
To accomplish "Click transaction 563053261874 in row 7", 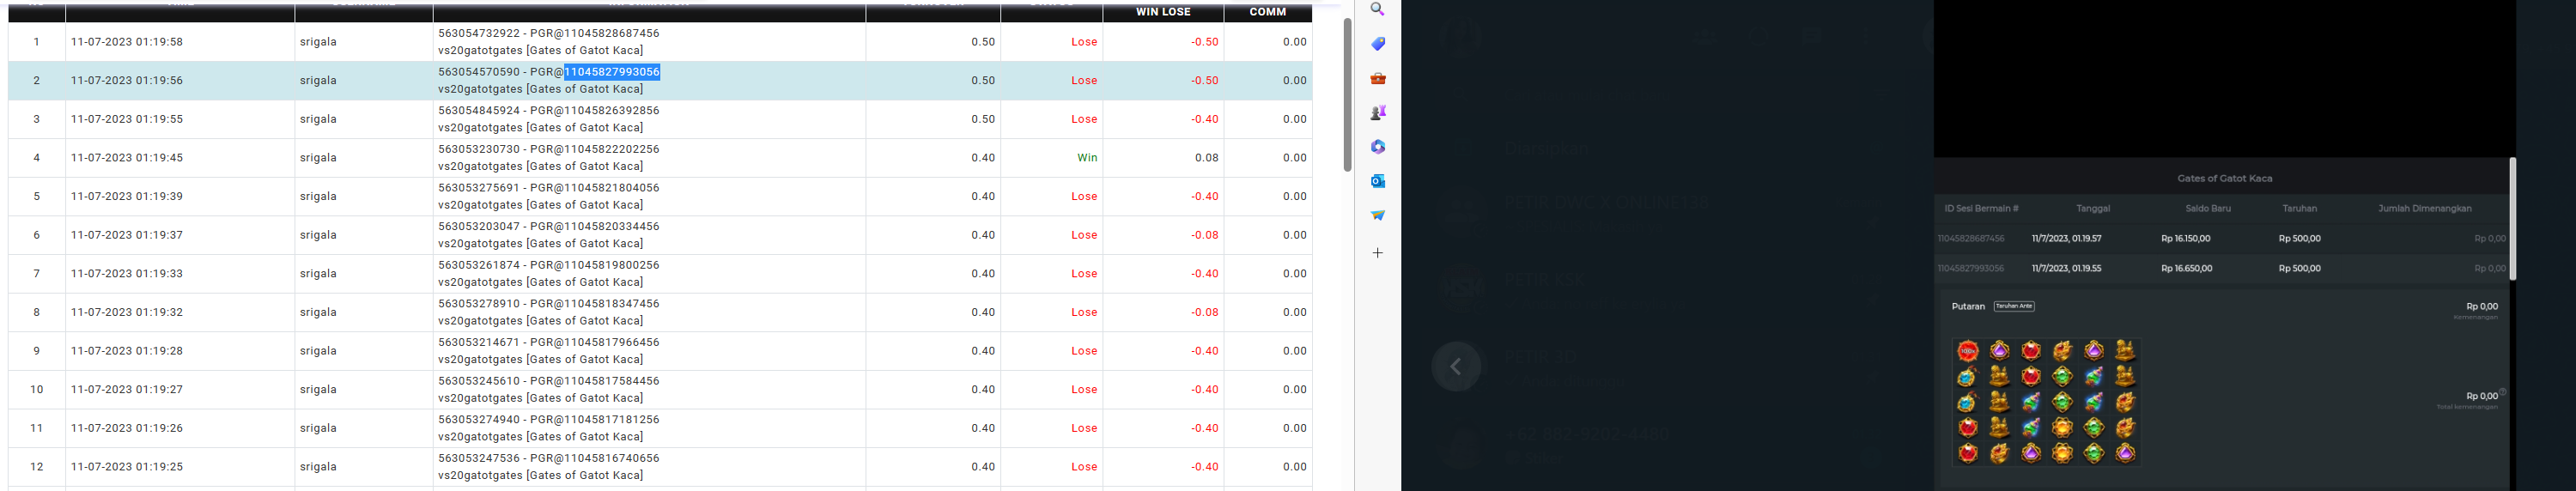I will coord(479,265).
